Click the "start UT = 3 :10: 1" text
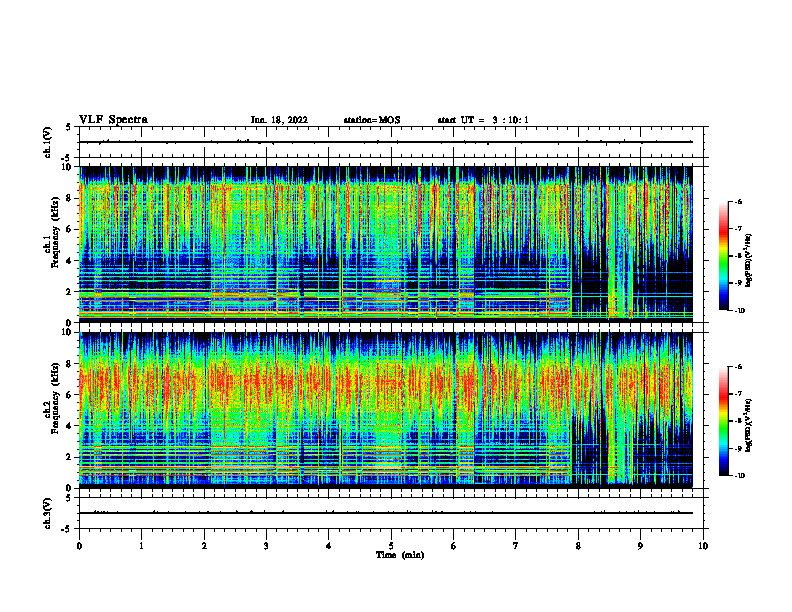The width and height of the screenshot is (792, 612). pyautogui.click(x=483, y=120)
